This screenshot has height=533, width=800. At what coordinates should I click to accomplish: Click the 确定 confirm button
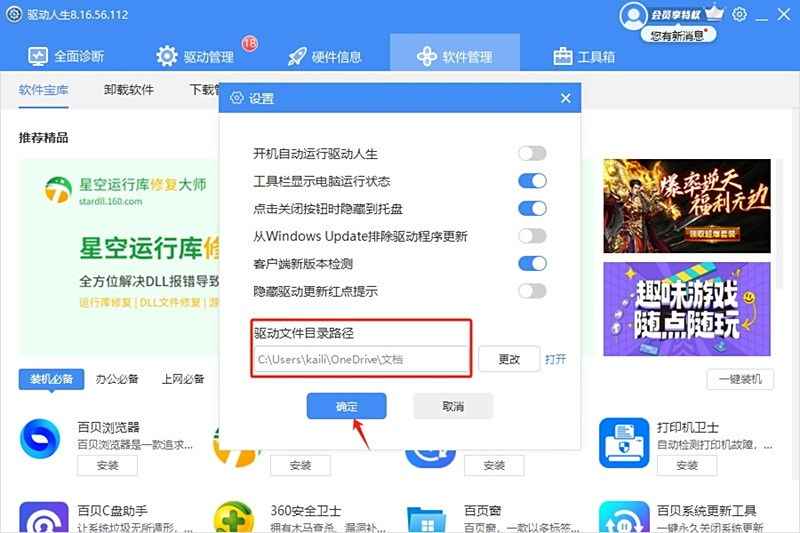point(346,406)
